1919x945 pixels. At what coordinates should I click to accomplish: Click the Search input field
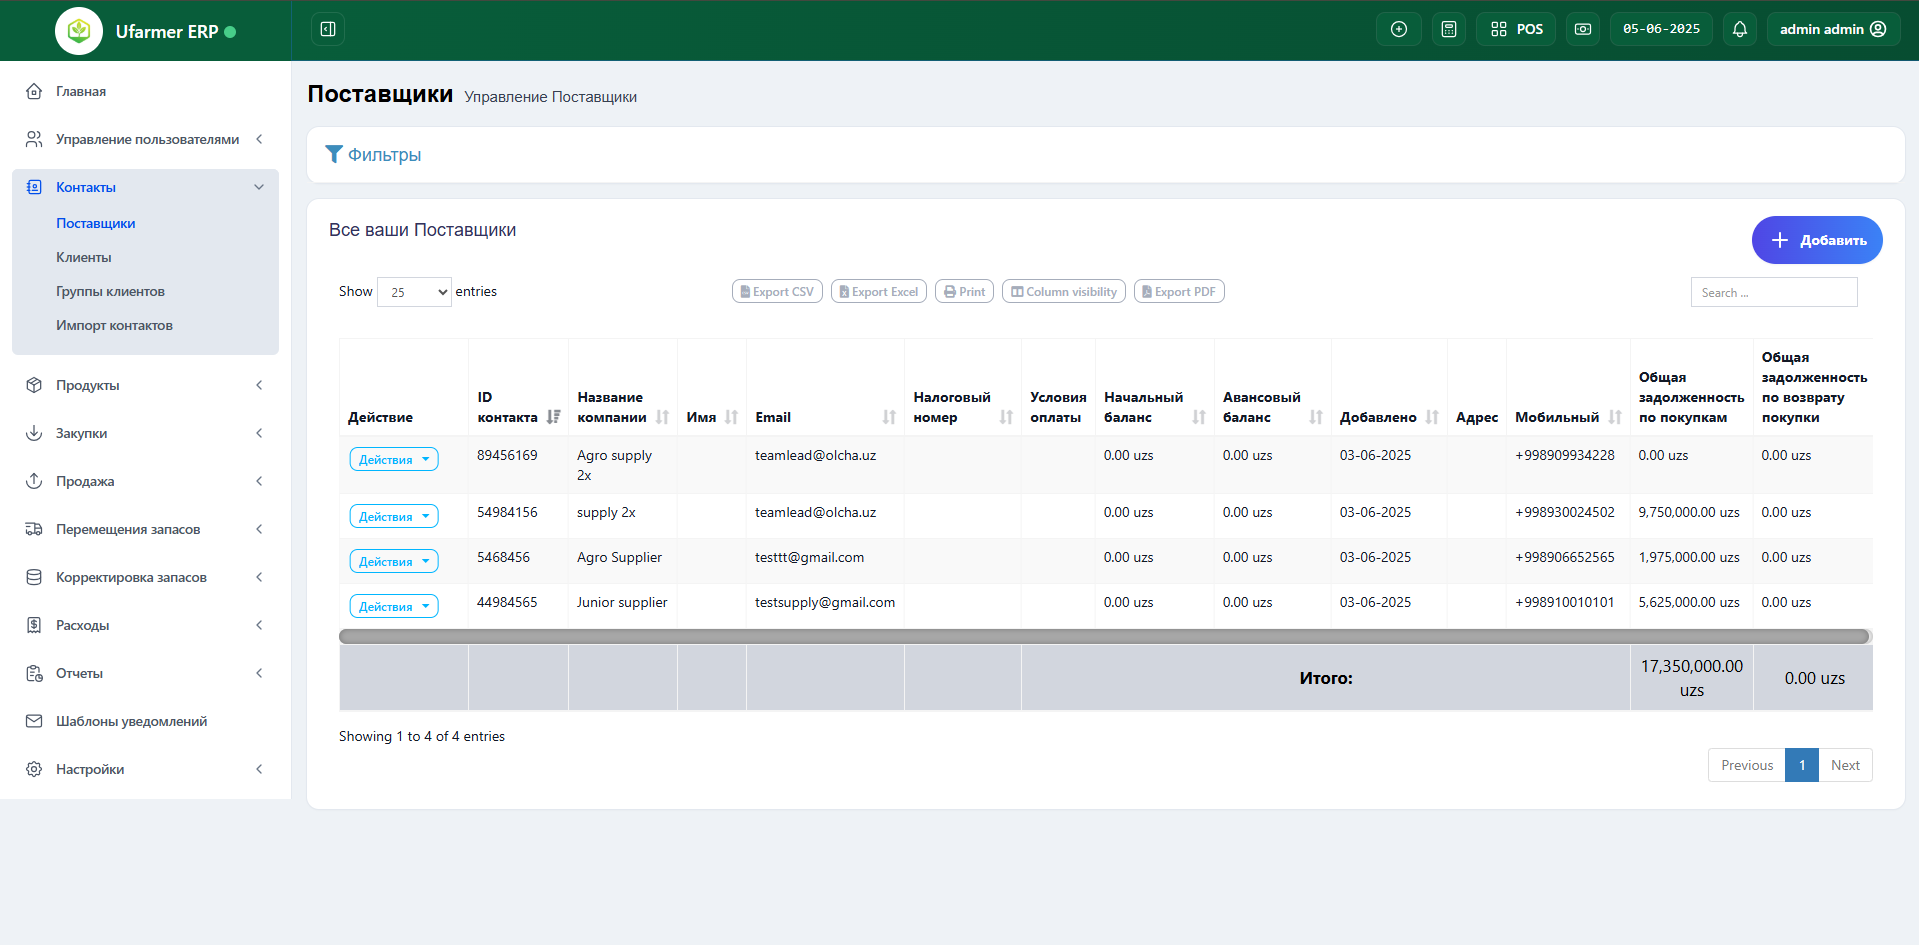pyautogui.click(x=1773, y=293)
